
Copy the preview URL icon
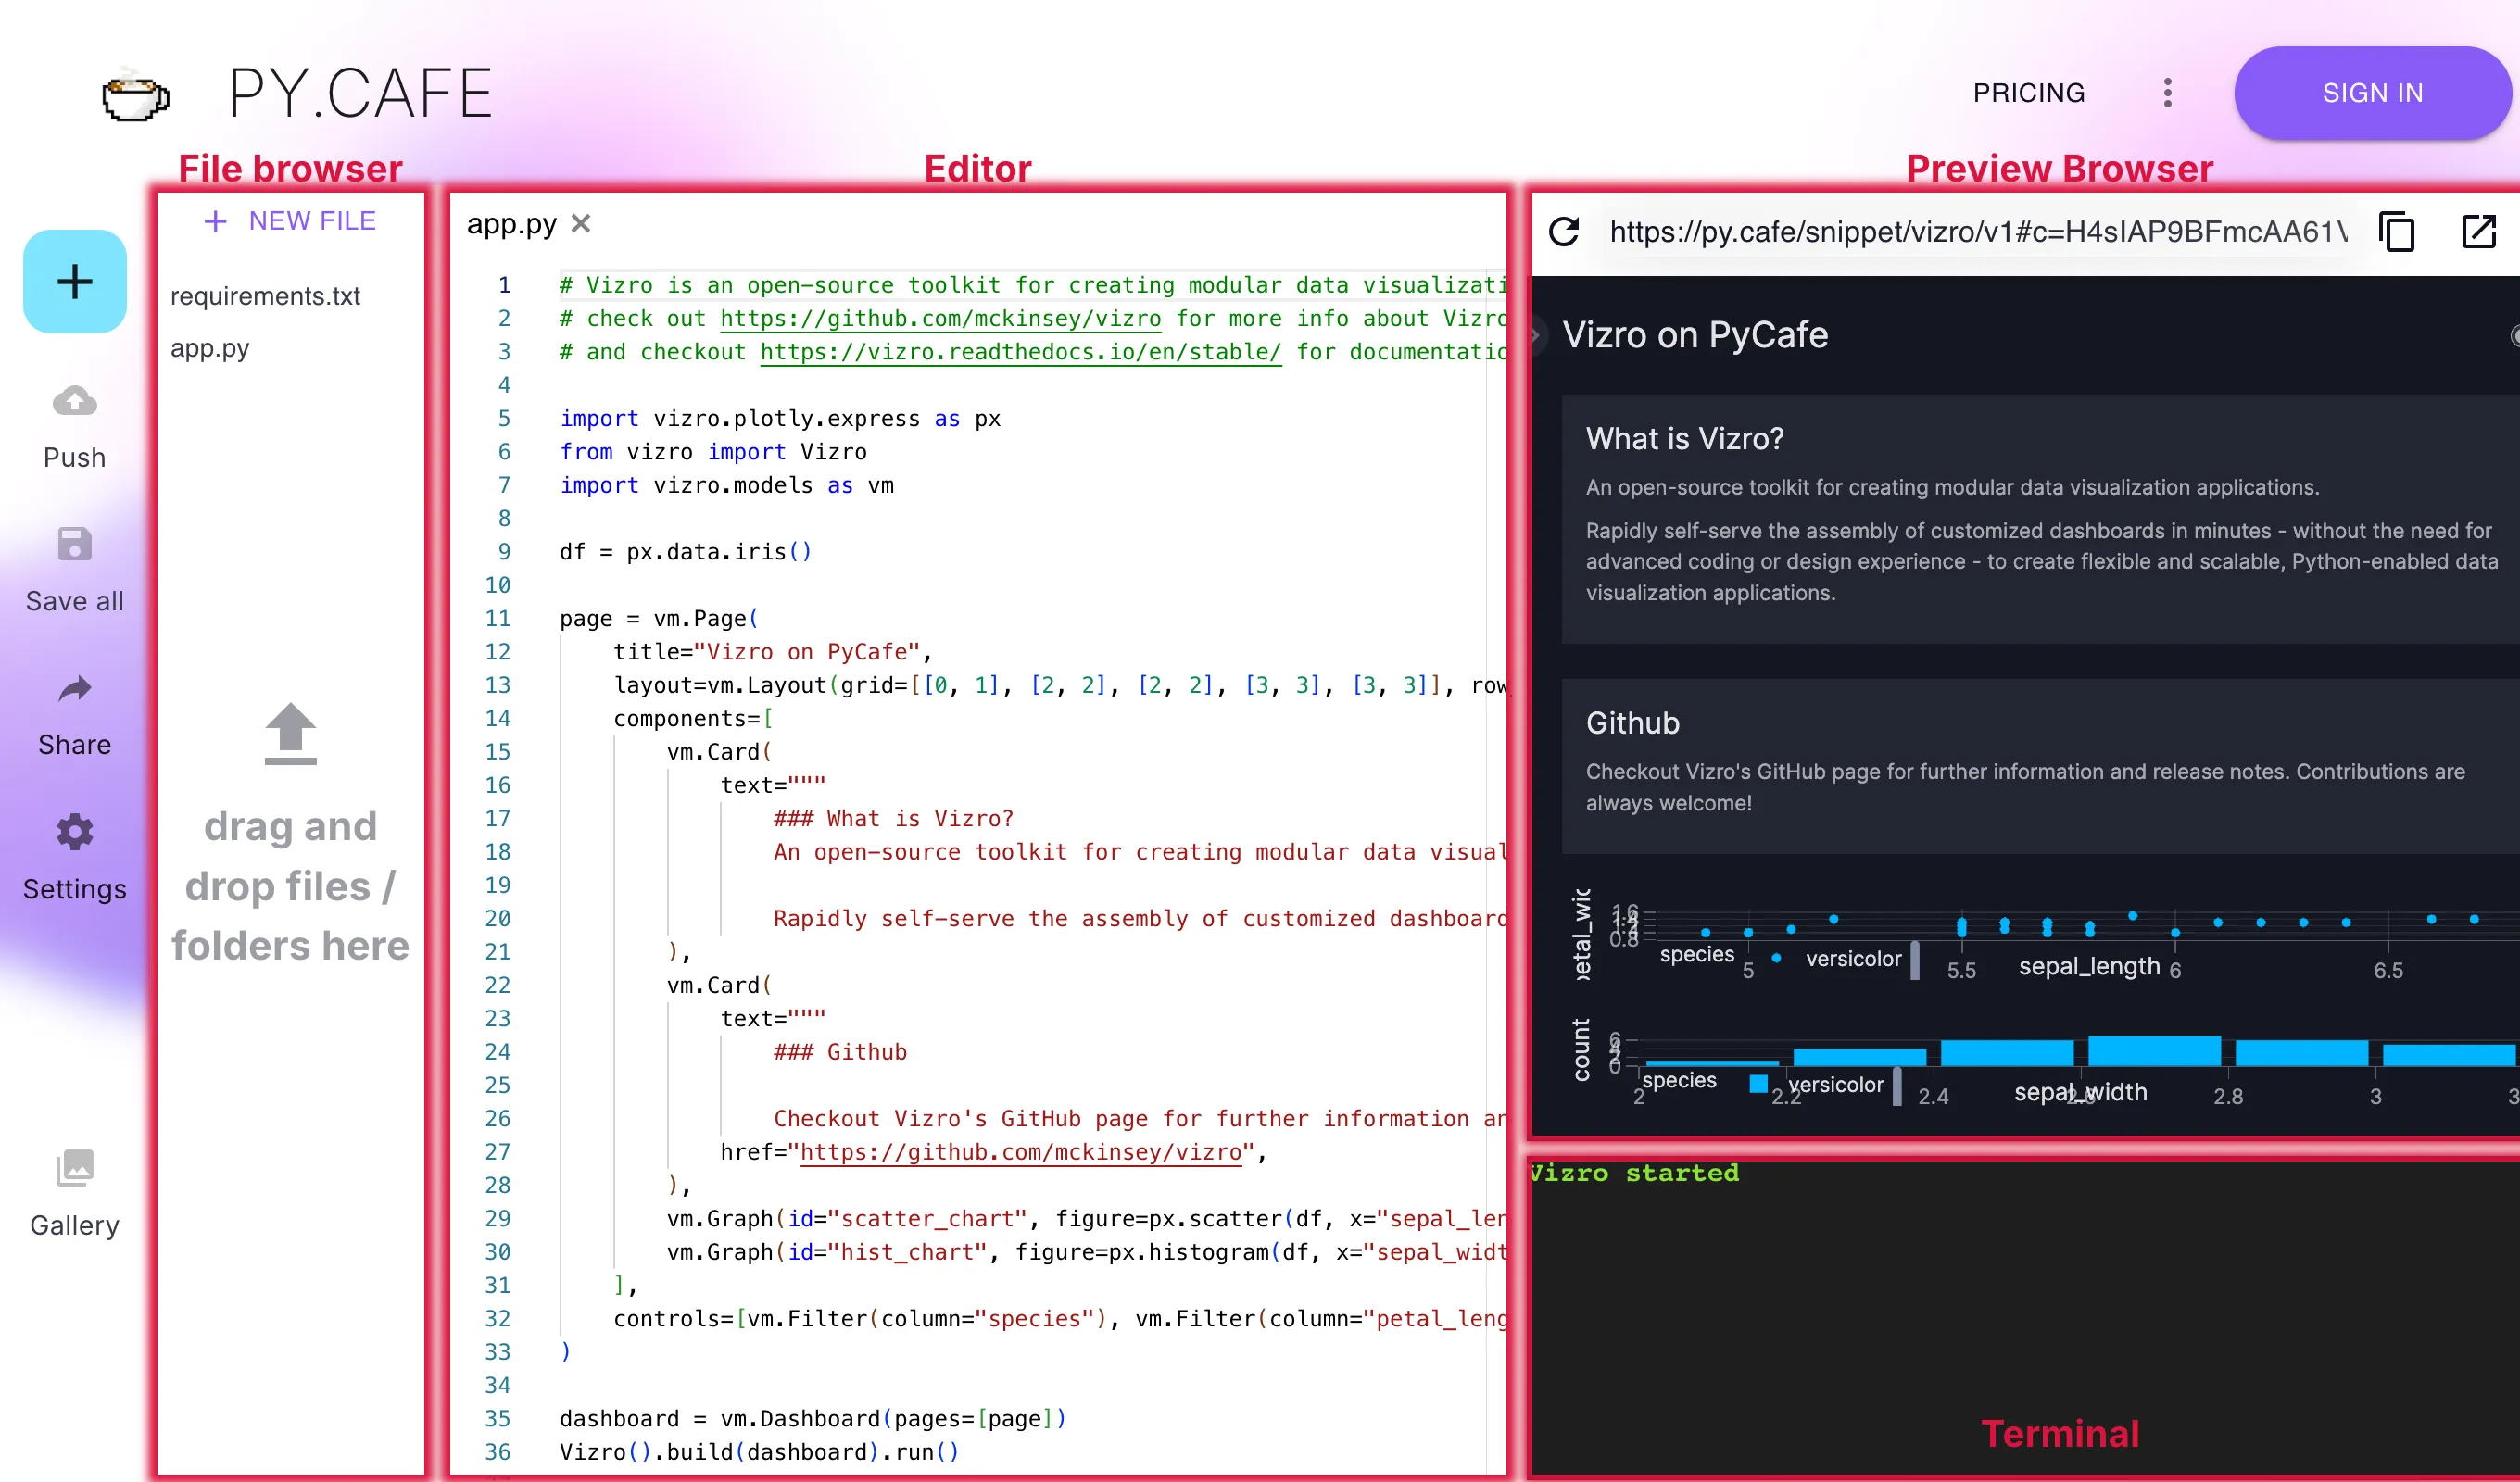coord(2397,232)
